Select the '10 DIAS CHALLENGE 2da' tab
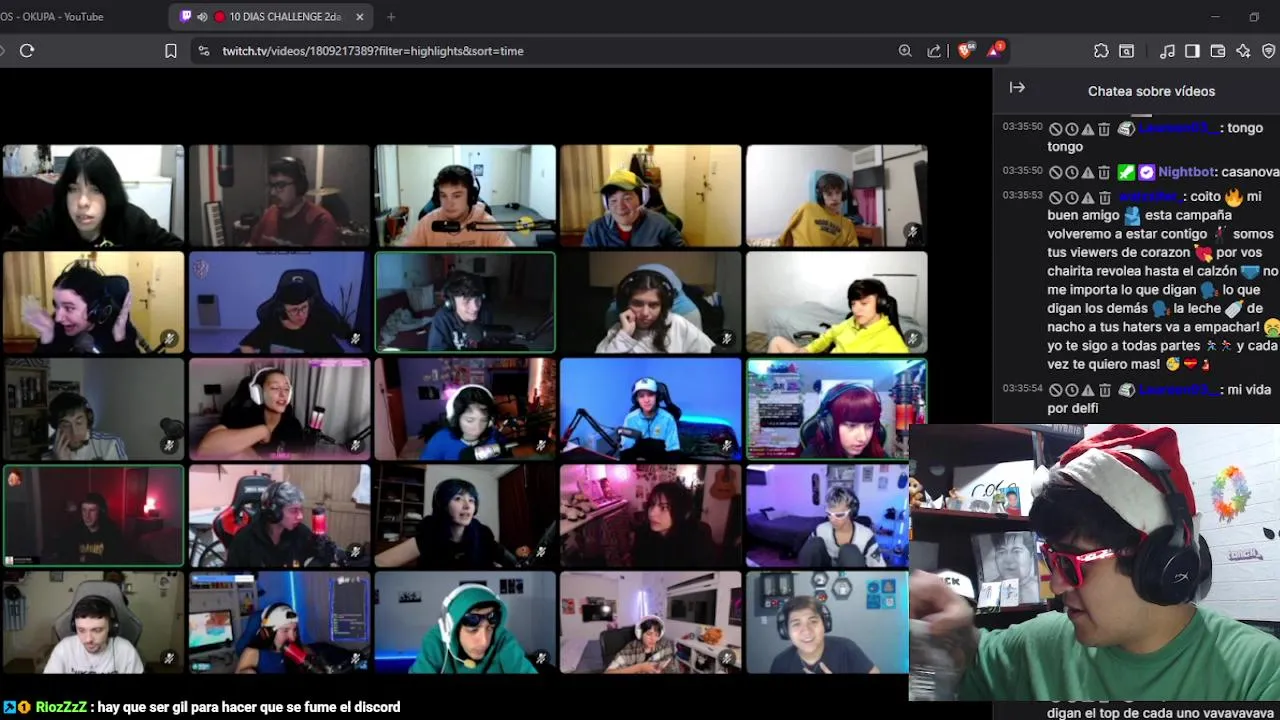The width and height of the screenshot is (1280, 720). coord(273,17)
